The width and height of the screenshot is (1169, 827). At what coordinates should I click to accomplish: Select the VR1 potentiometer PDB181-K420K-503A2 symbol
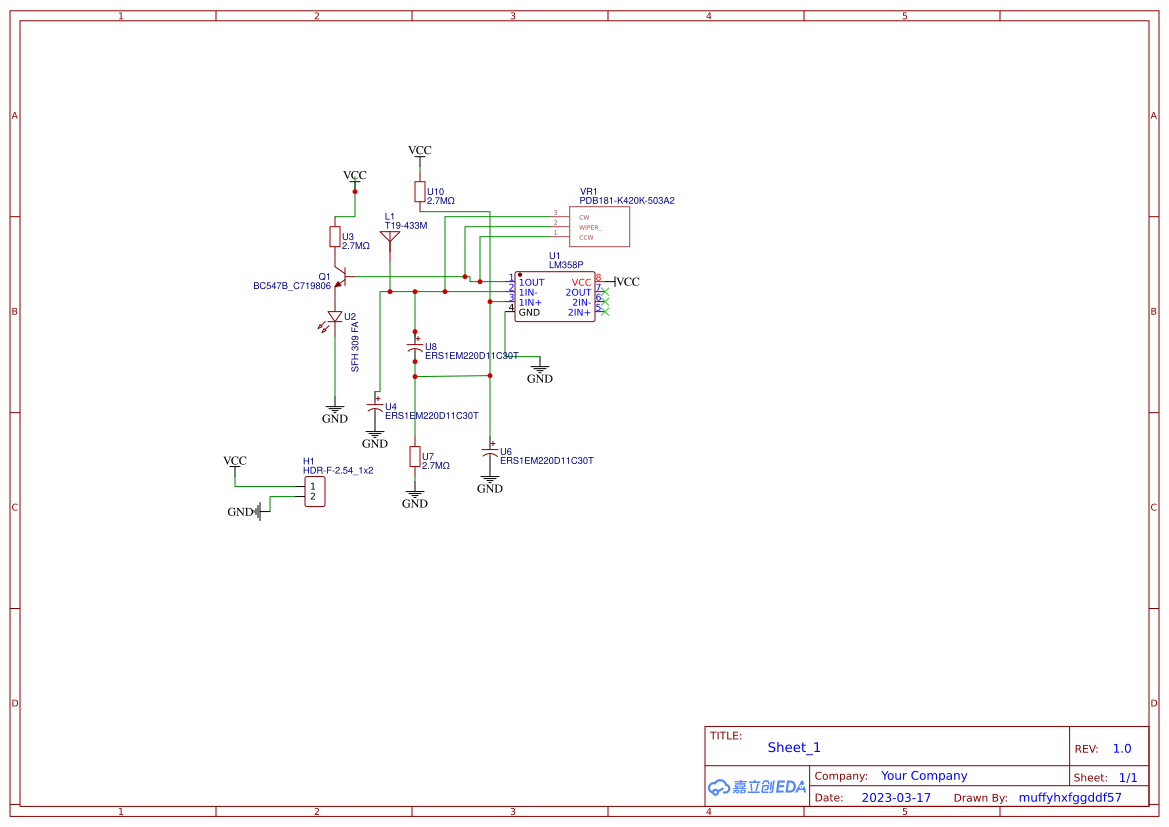[600, 227]
